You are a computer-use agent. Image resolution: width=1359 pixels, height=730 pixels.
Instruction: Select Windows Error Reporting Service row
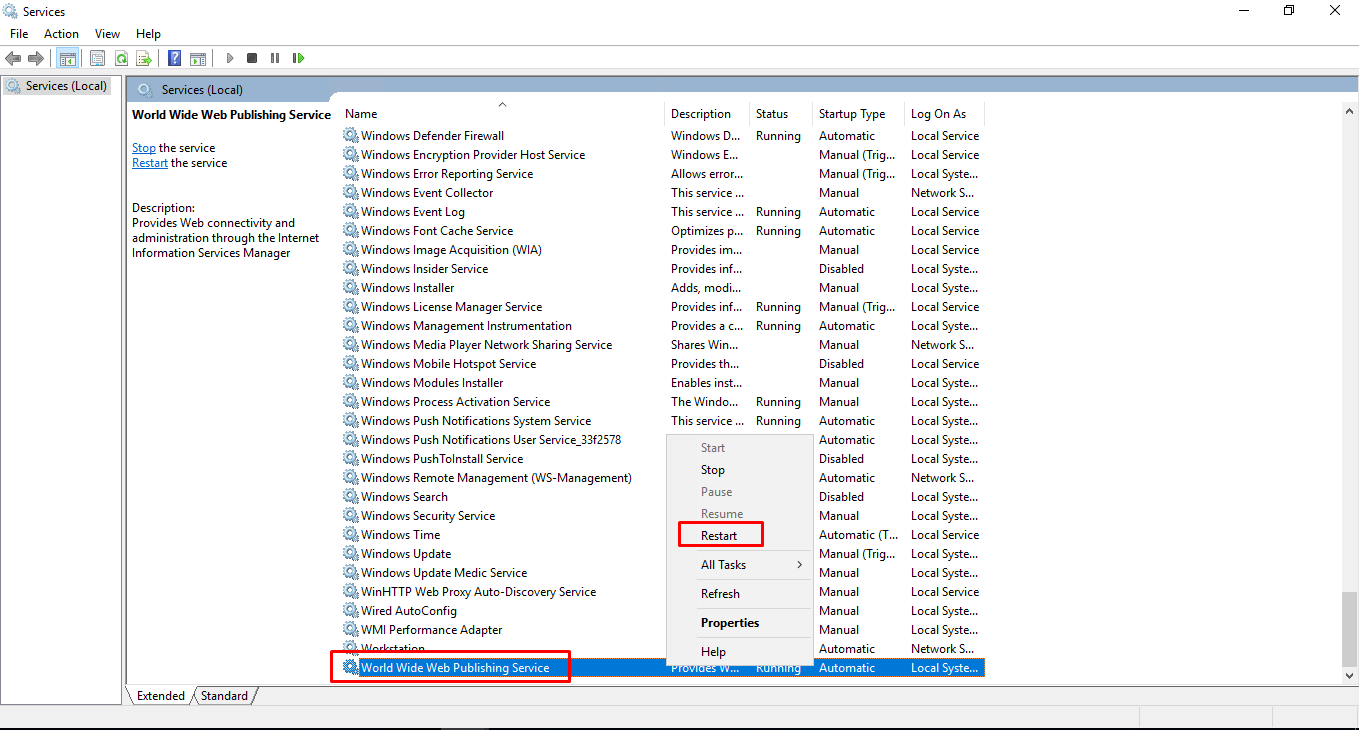coord(662,174)
